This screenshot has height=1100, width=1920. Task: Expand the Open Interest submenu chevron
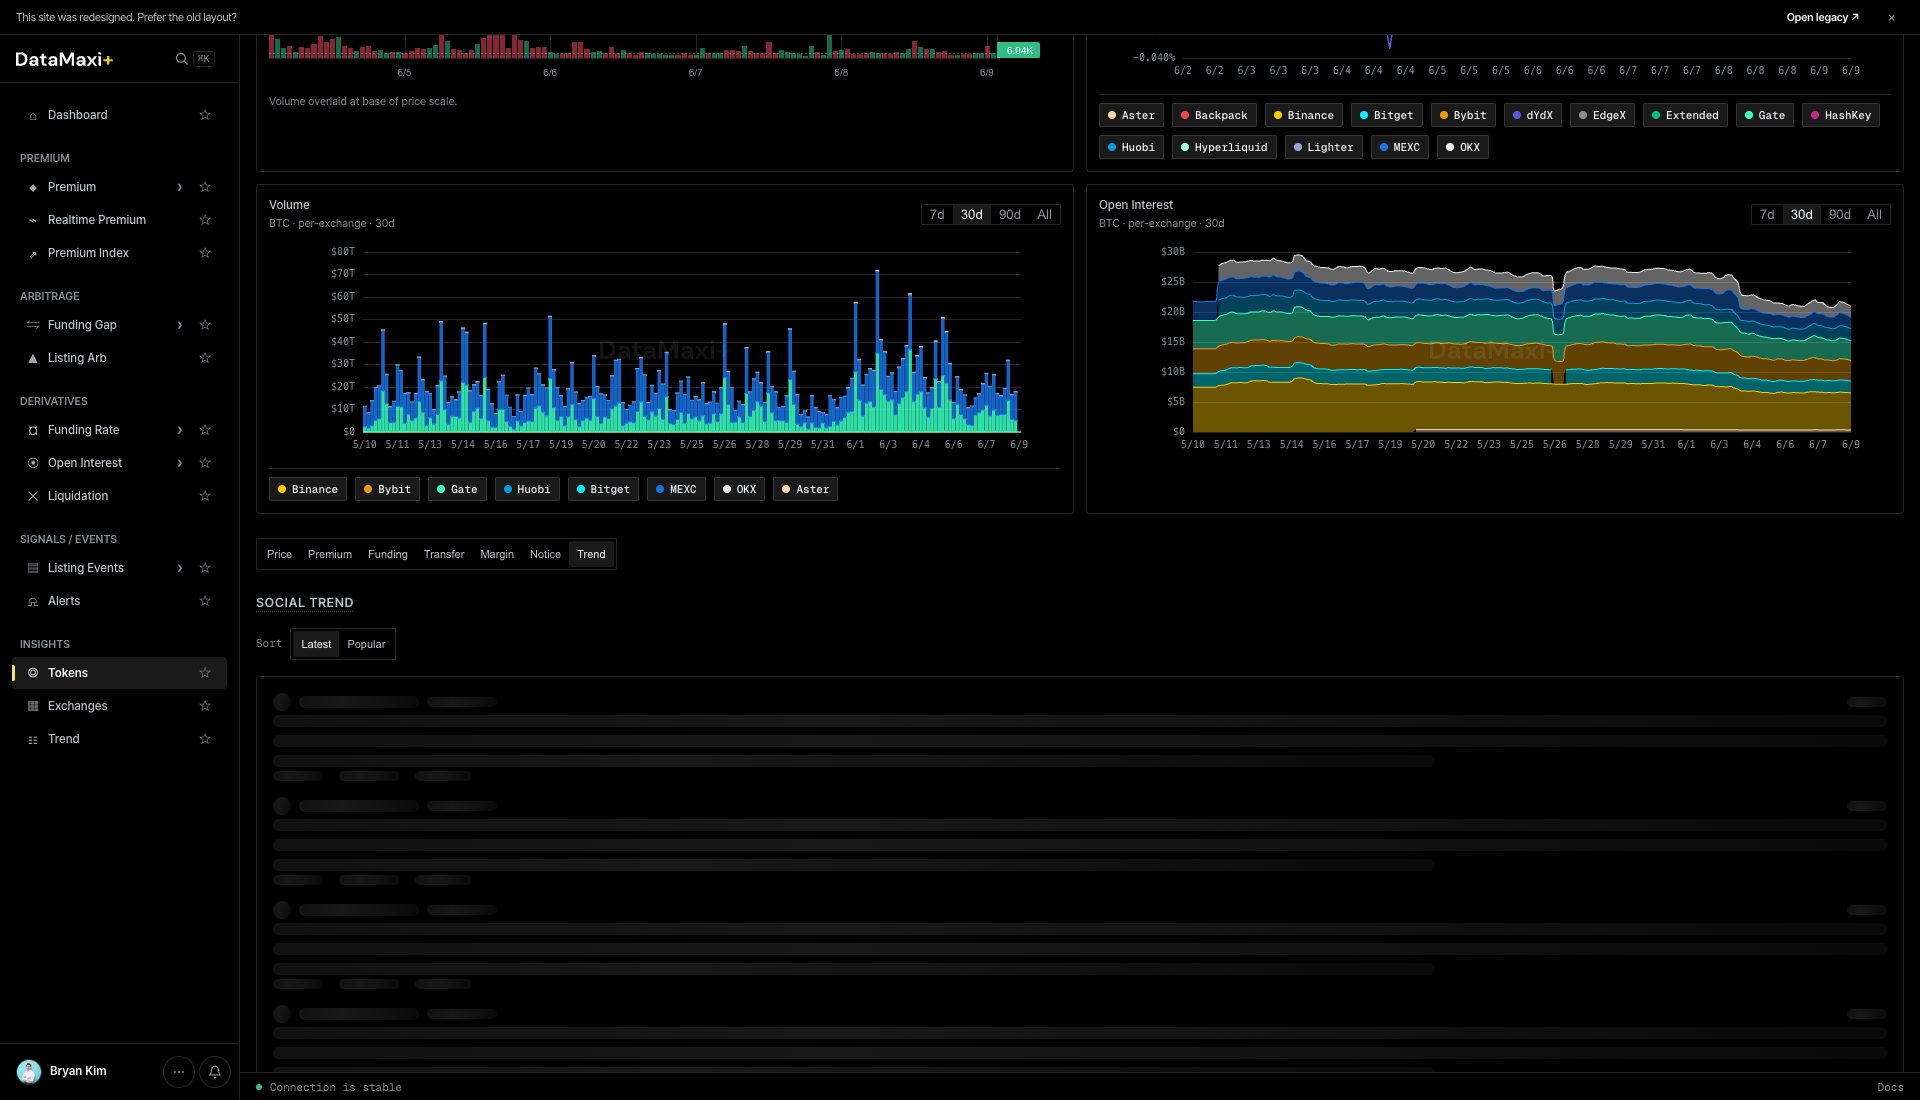click(180, 463)
